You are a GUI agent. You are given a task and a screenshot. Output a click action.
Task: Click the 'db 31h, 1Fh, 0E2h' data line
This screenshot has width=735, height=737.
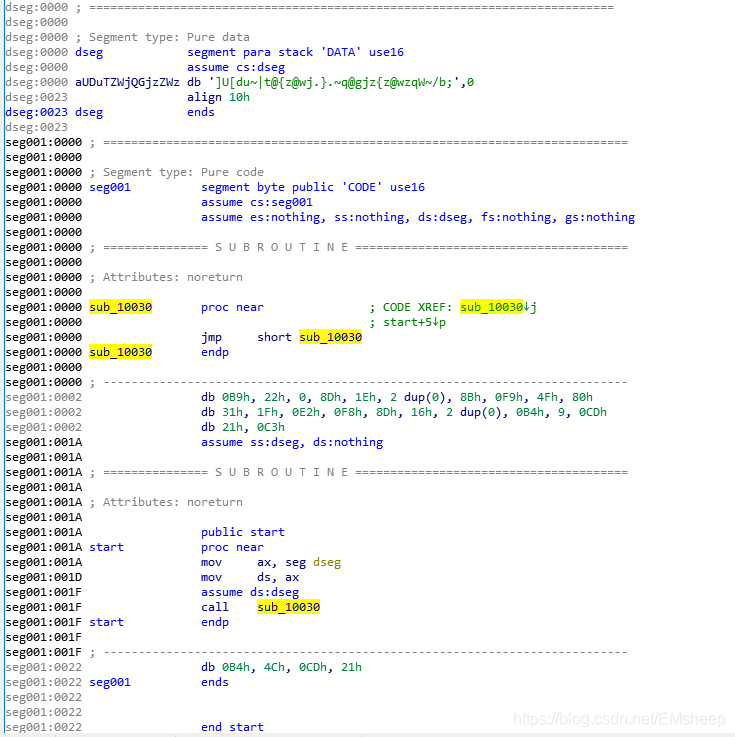pyautogui.click(x=404, y=412)
